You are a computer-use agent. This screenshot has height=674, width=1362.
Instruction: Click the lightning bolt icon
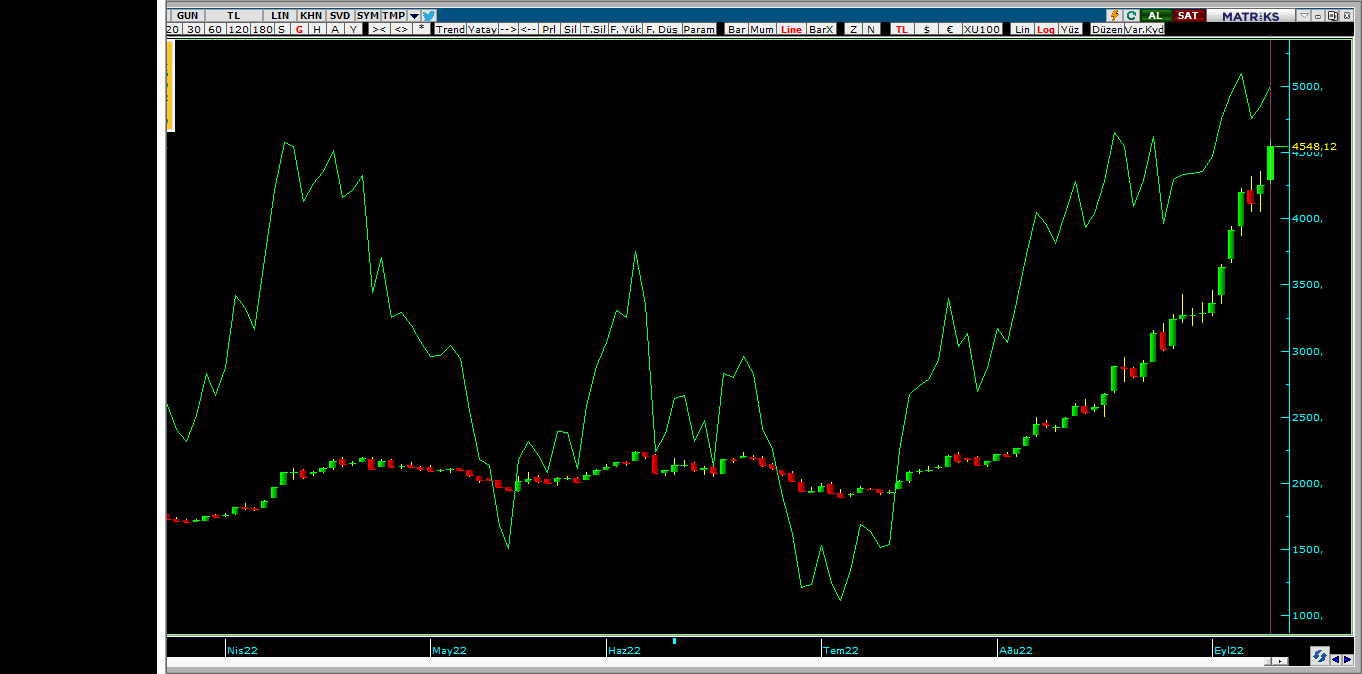(1114, 16)
